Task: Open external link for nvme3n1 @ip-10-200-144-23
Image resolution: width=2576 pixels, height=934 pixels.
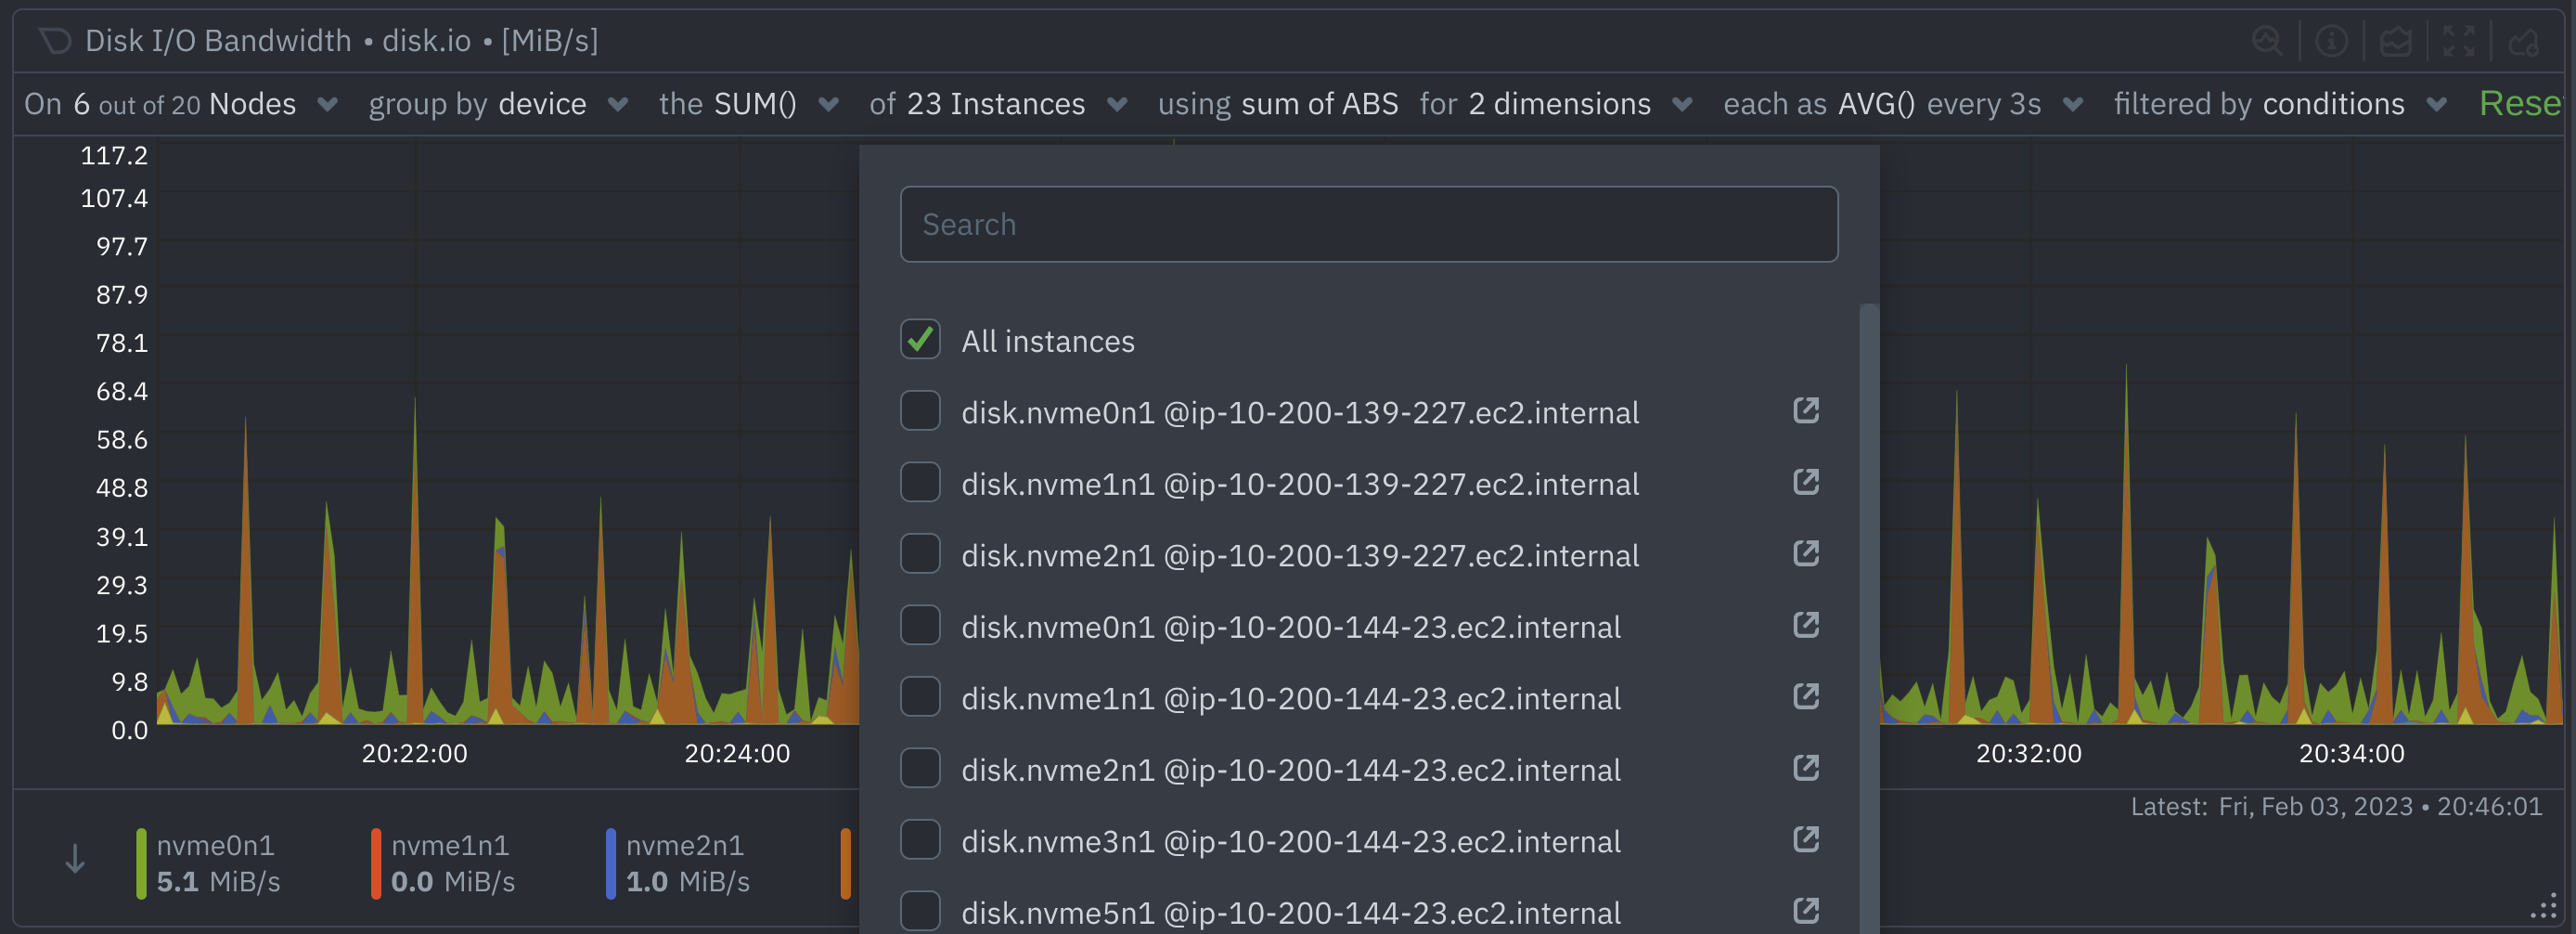Action: (x=1805, y=840)
